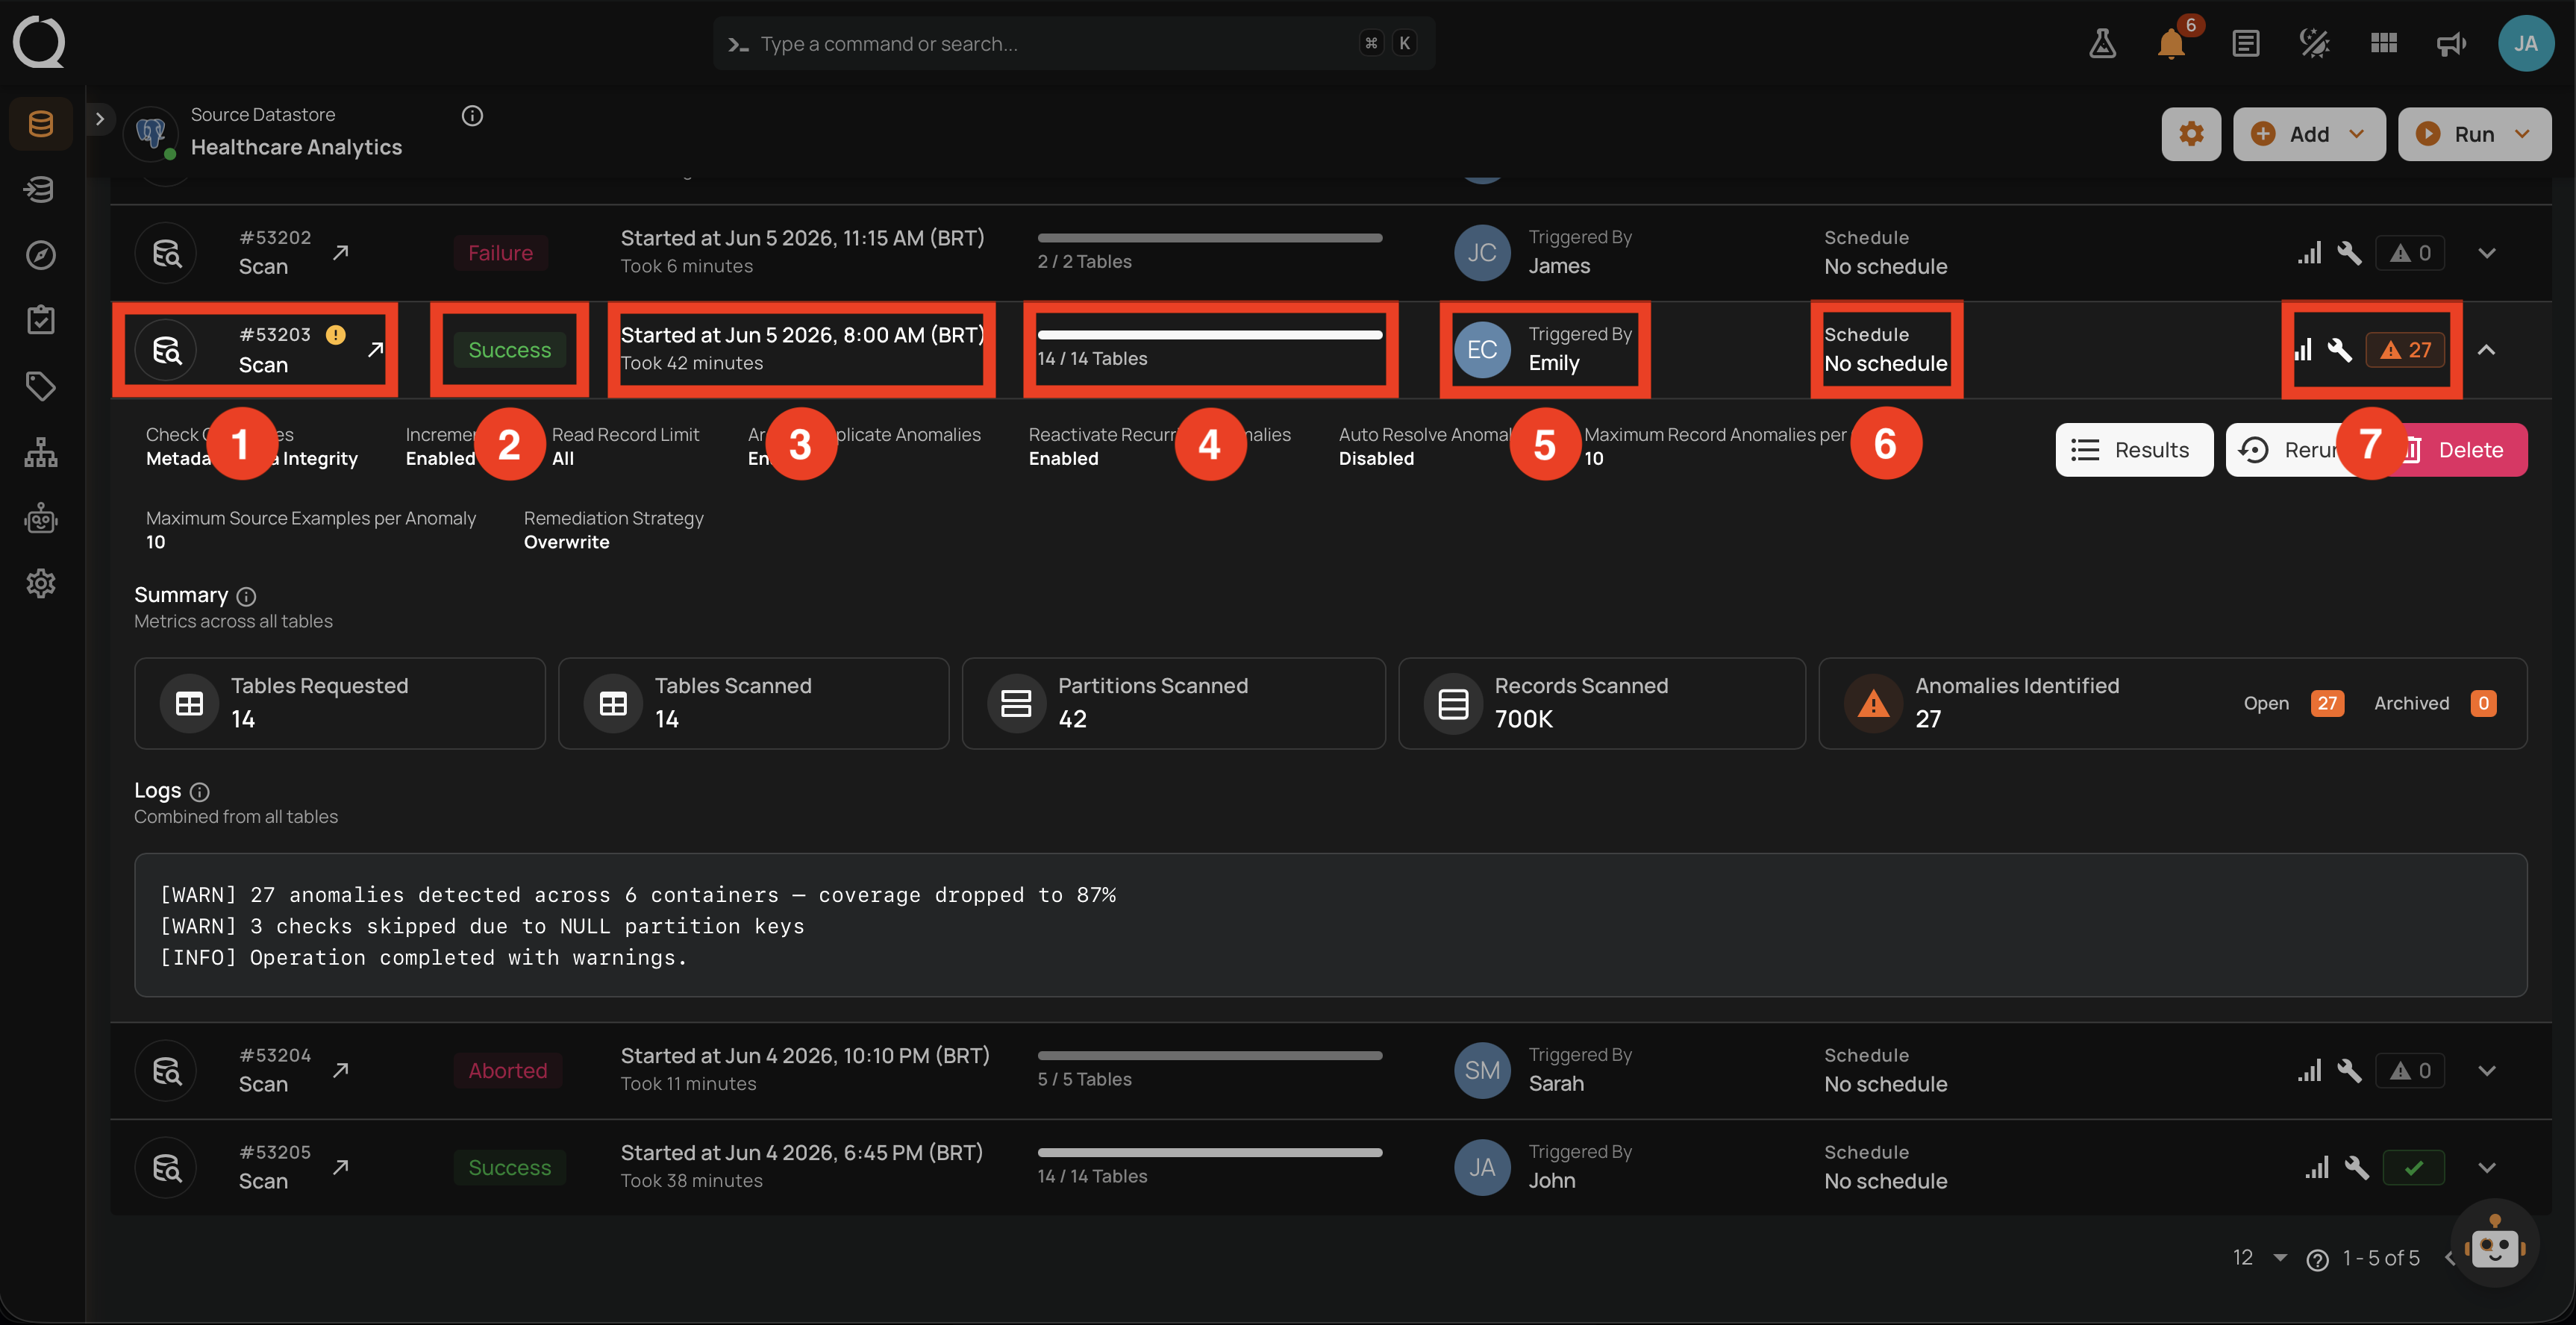This screenshot has height=1325, width=2576.
Task: Click the Failure status label on #53202
Action: (x=500, y=253)
